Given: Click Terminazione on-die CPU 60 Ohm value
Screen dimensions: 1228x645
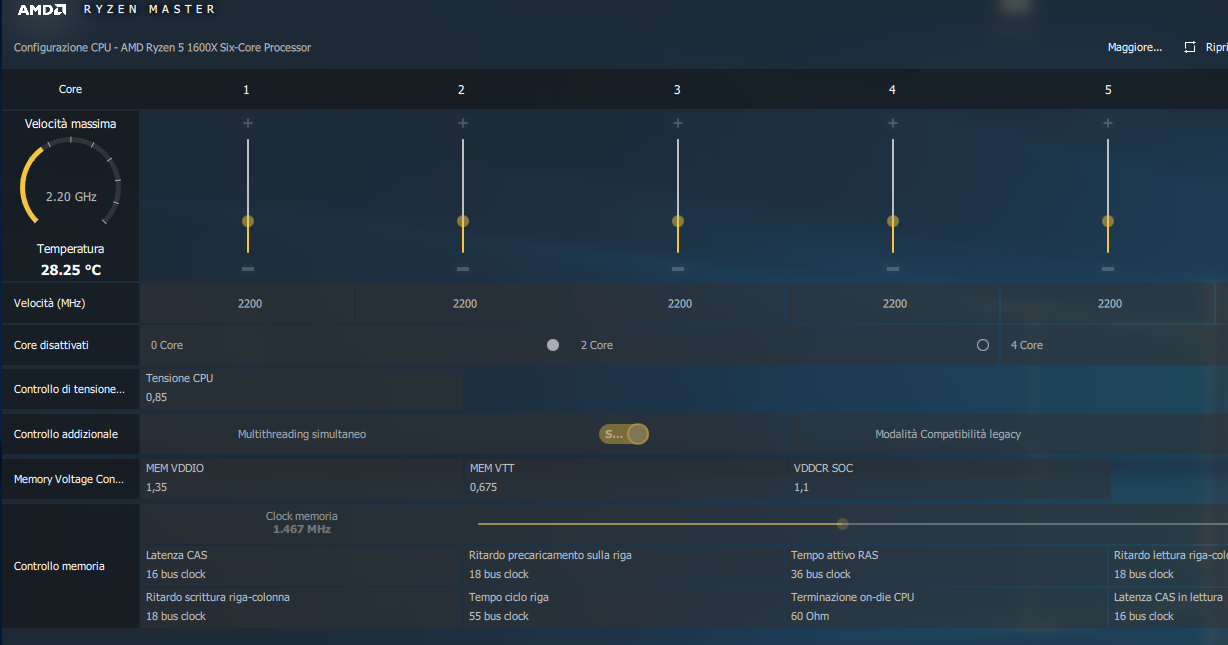Looking at the screenshot, I should point(811,616).
